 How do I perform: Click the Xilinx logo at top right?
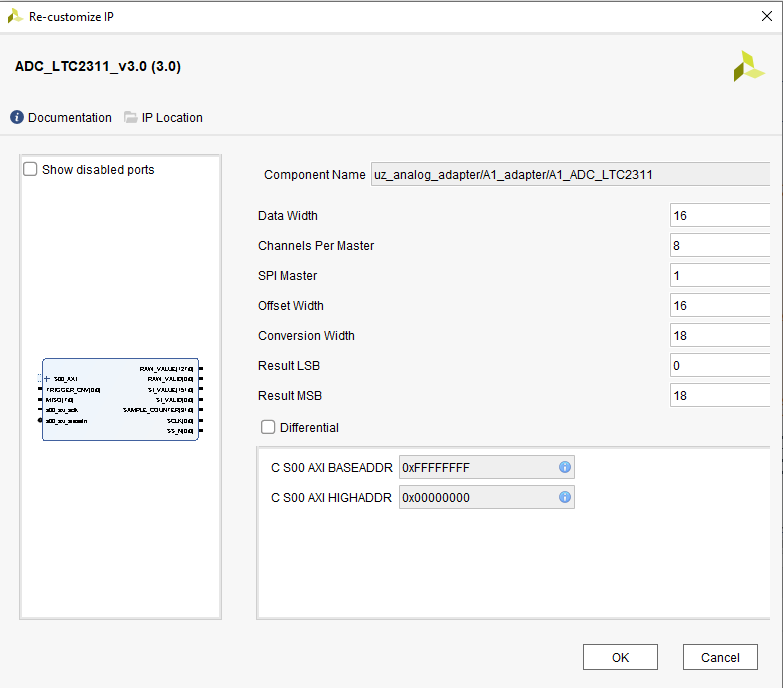coord(748,67)
